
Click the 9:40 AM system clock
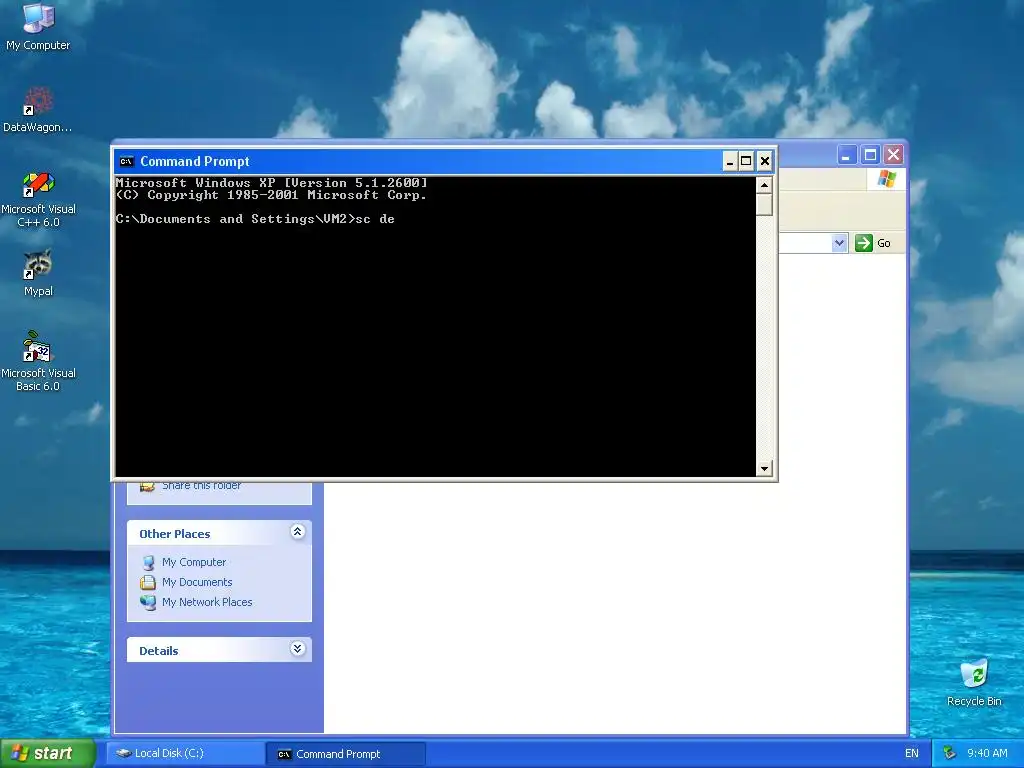[987, 753]
